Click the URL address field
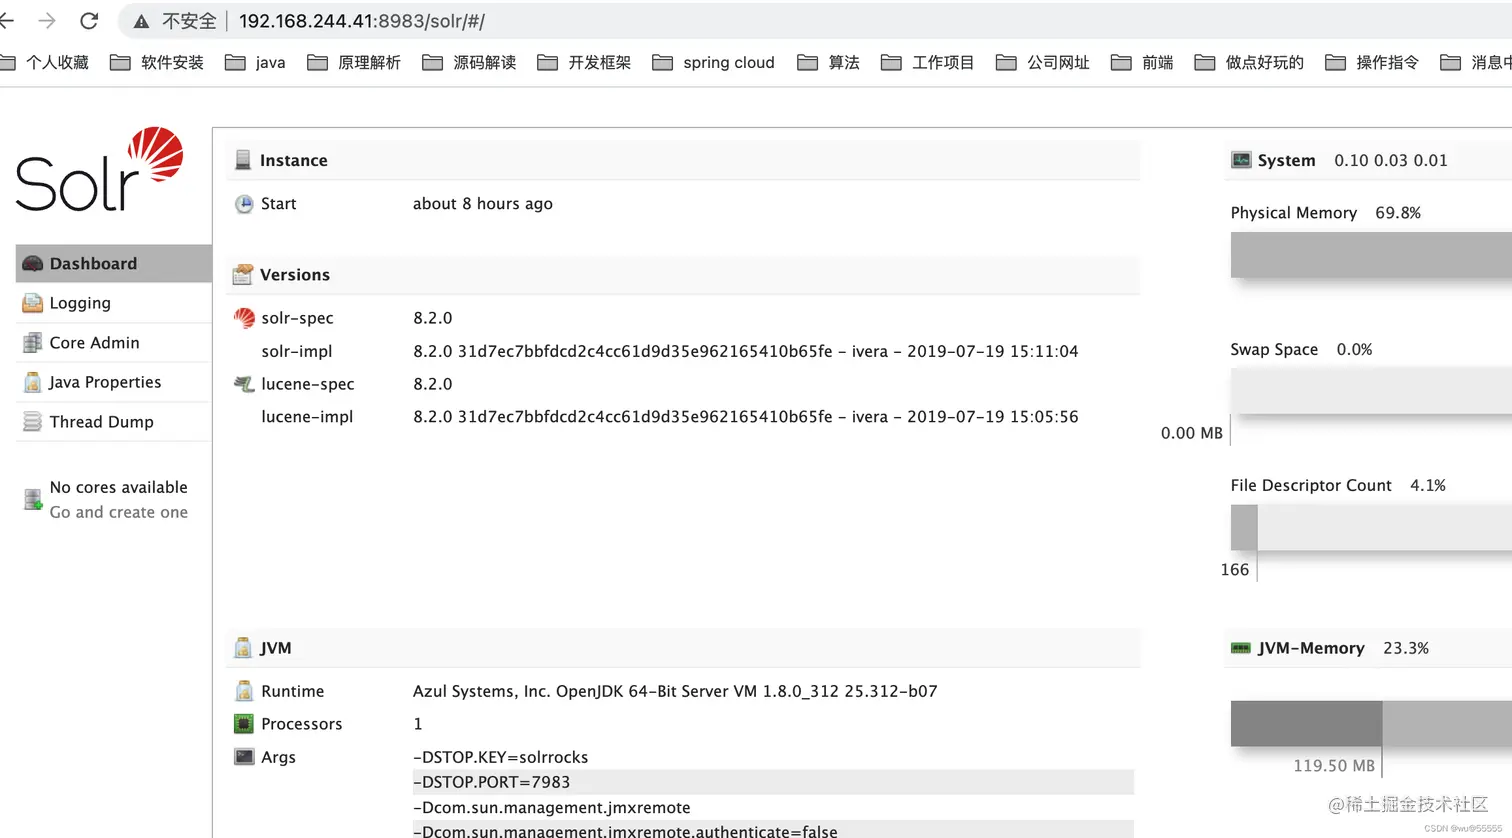Viewport: 1512px width, 838px height. coord(815,21)
